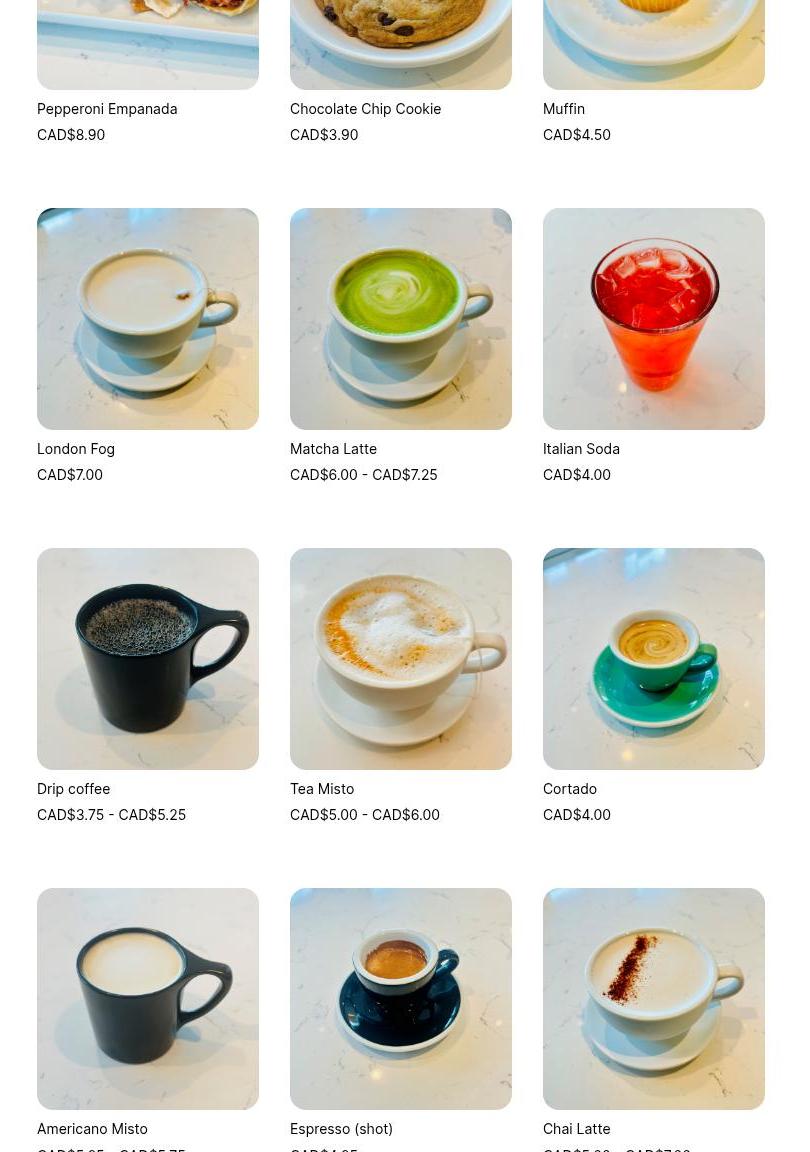Viewport: 810px width, 1152px height.
Task: Click the Pepperoni Empanada title link
Action: click(107, 109)
